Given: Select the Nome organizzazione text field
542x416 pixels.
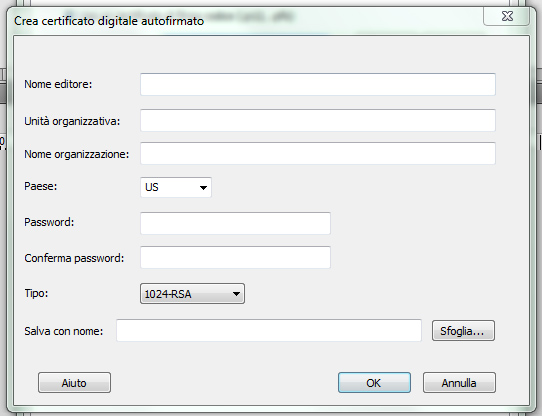Looking at the screenshot, I should coord(318,153).
